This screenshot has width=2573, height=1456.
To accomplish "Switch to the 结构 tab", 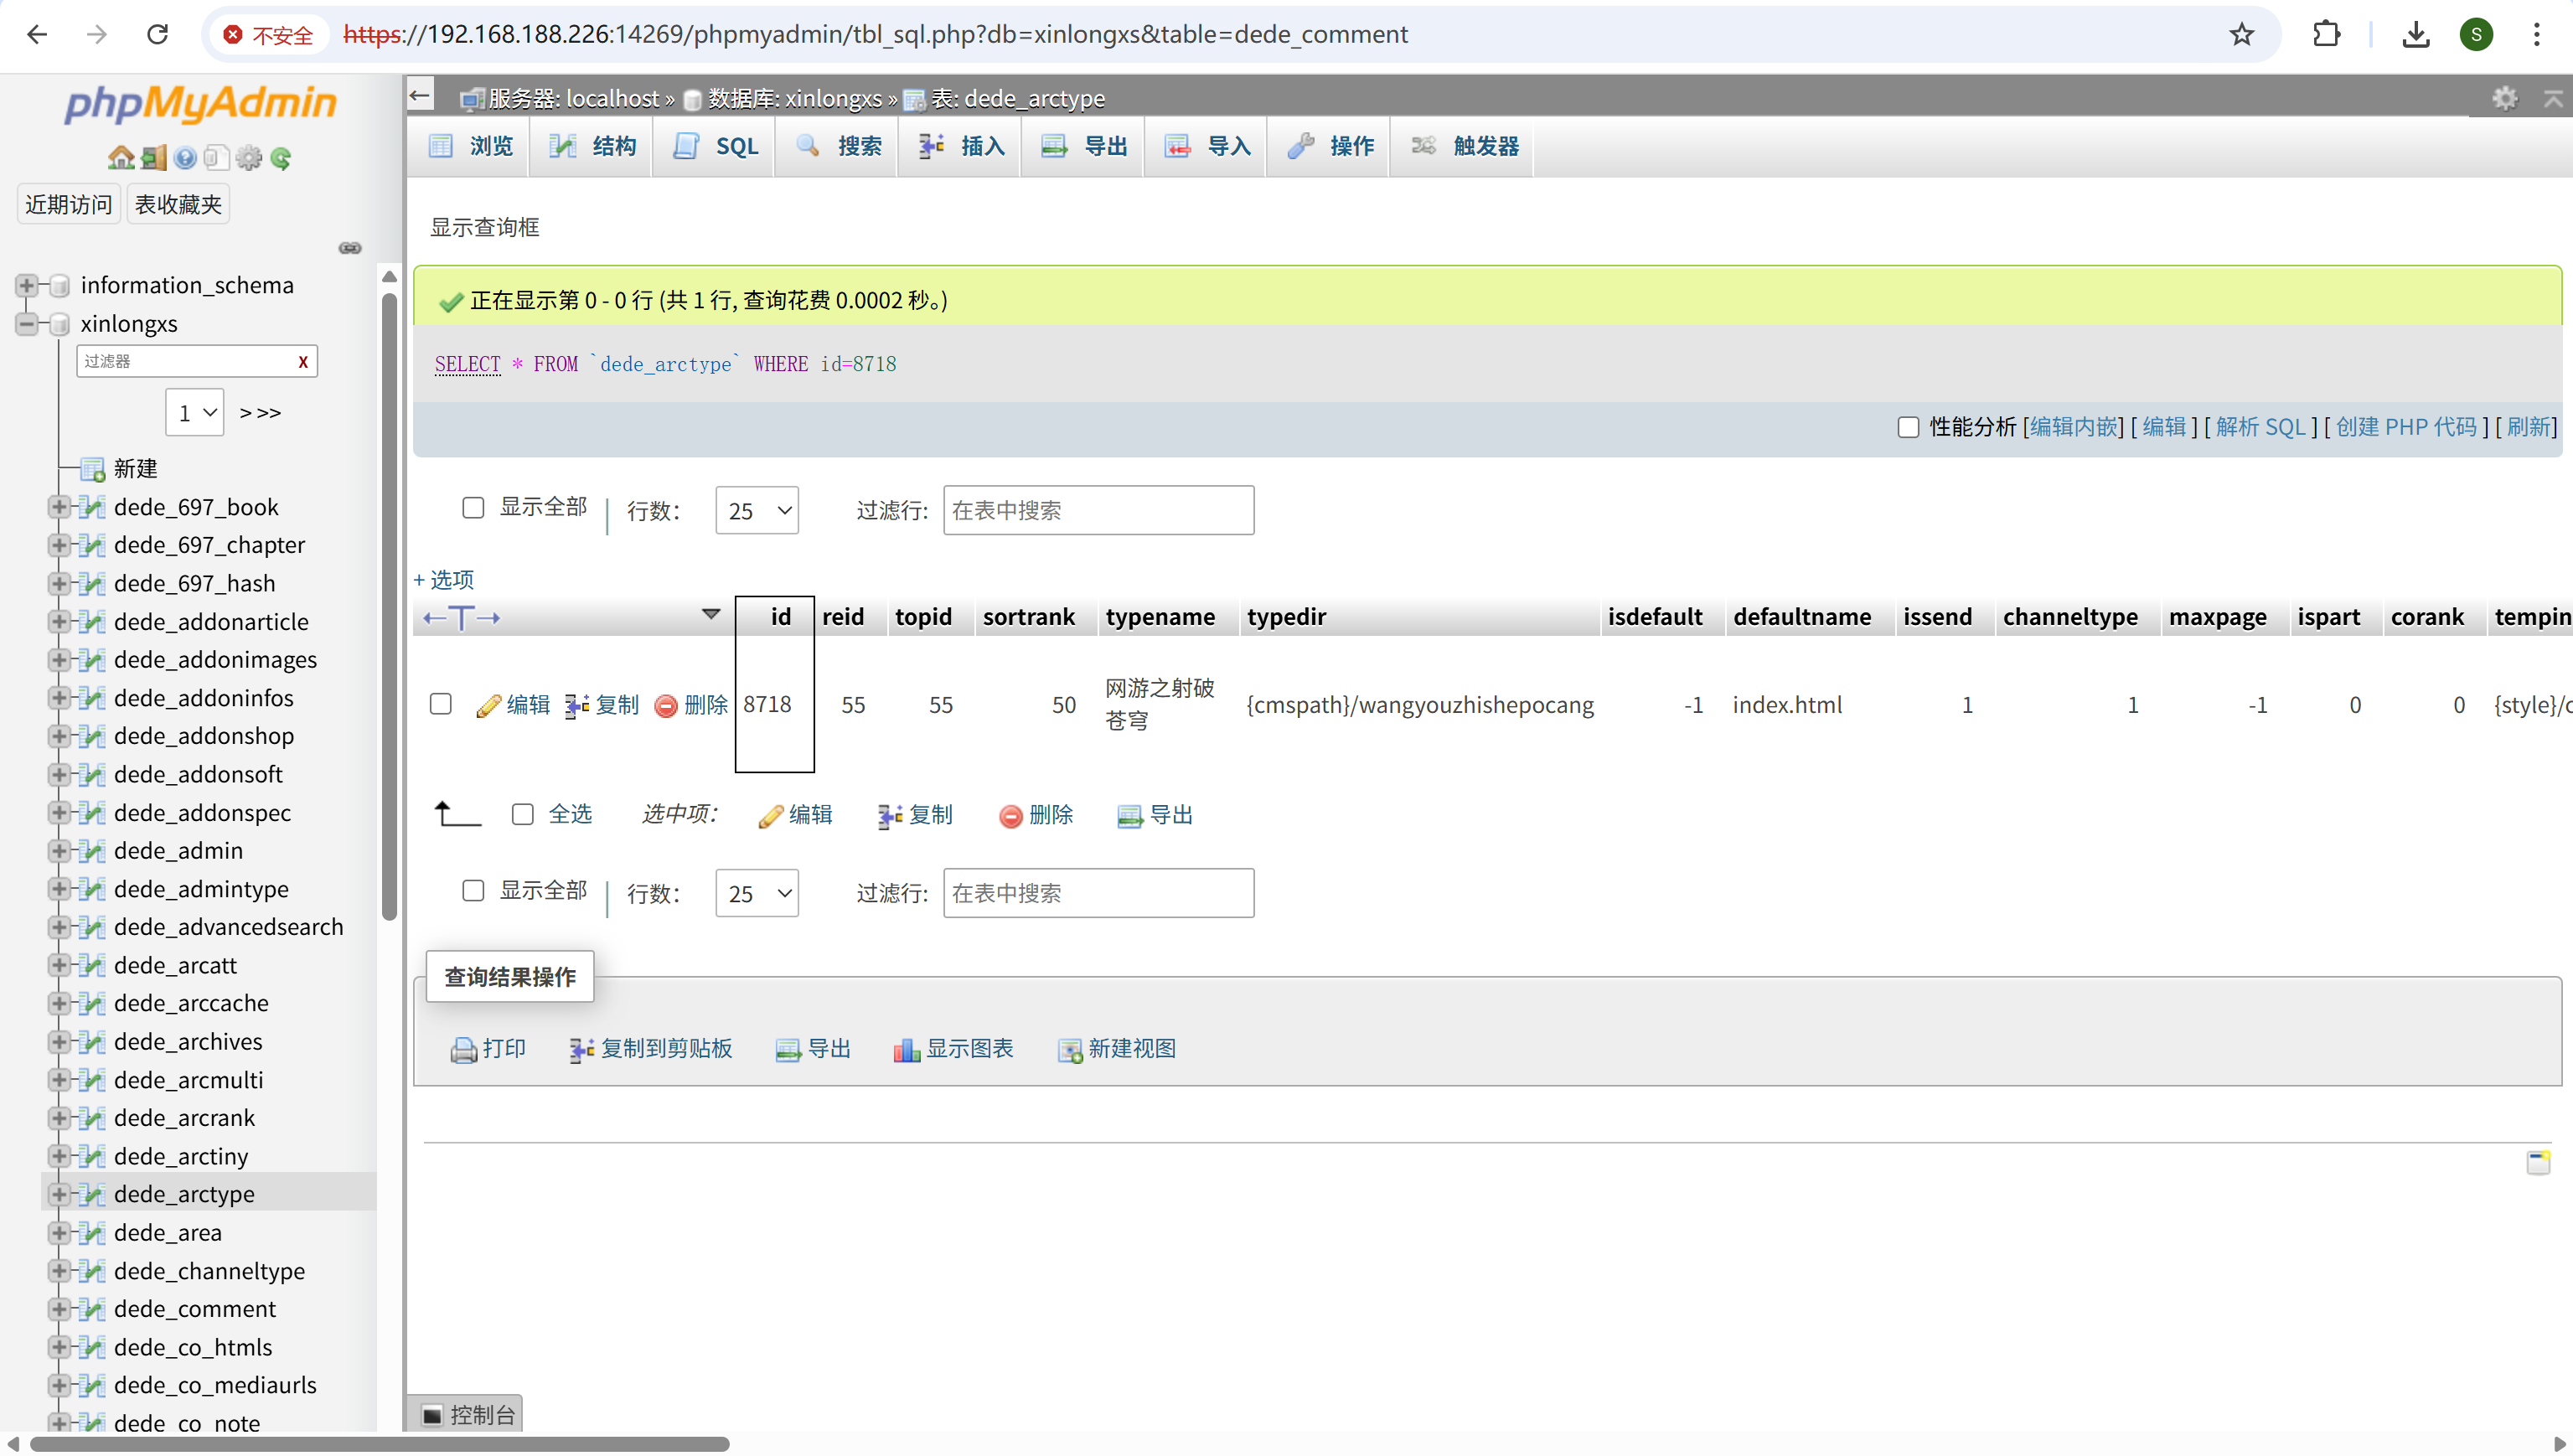I will pos(593,146).
